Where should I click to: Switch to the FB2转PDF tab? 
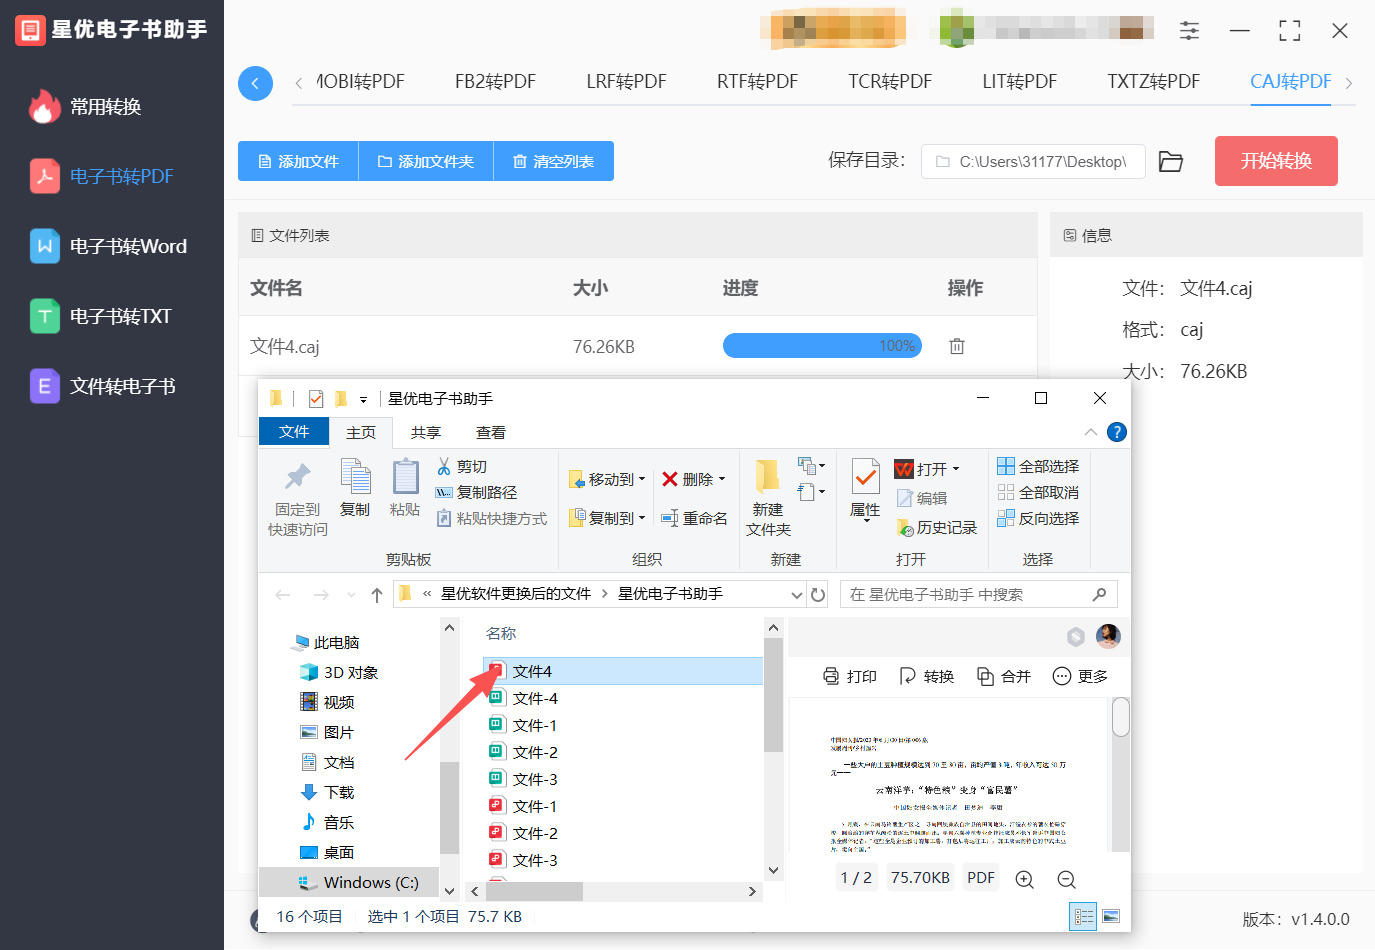495,82
